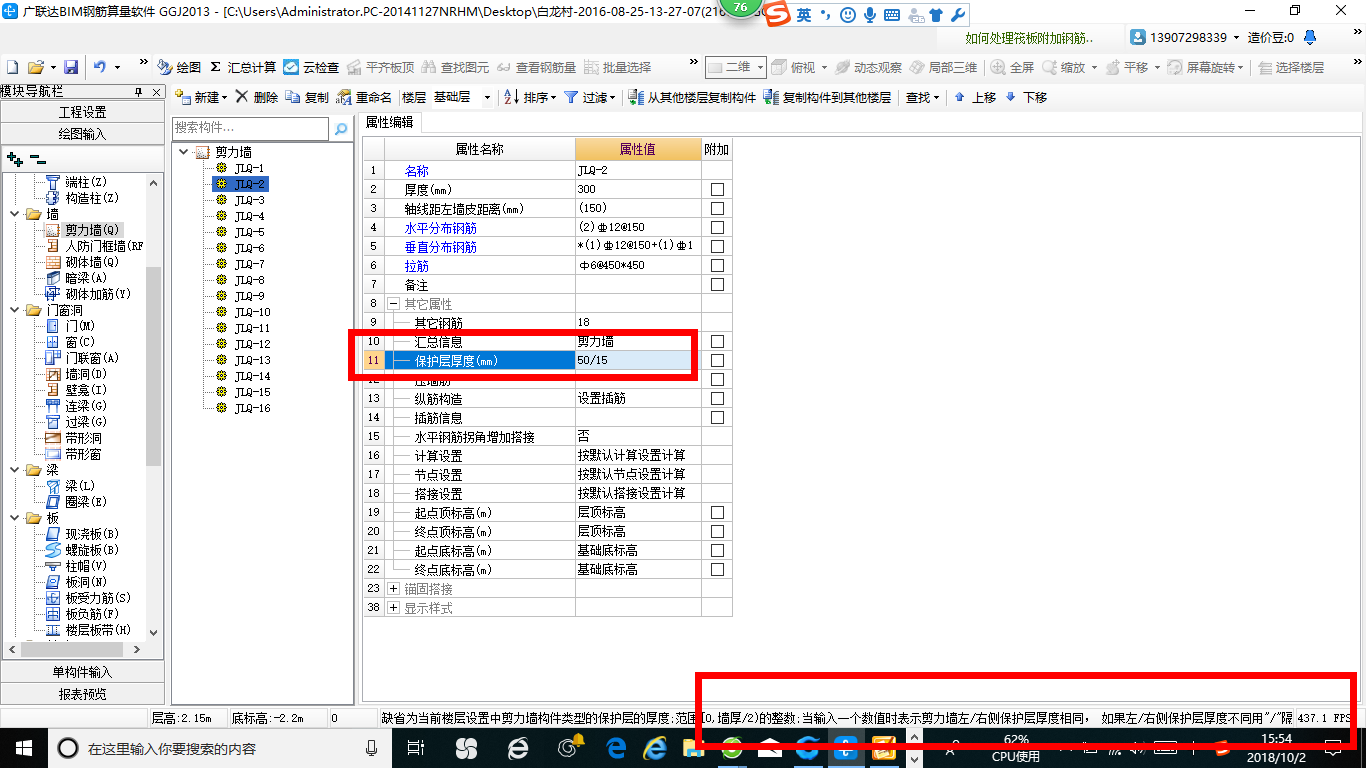Save project with the floppy disk icon

[x=71, y=67]
